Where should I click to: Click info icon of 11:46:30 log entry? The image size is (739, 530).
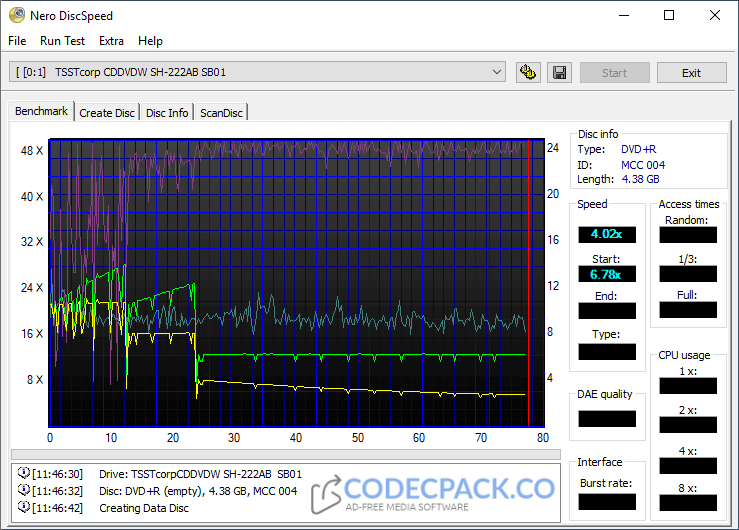[24, 473]
